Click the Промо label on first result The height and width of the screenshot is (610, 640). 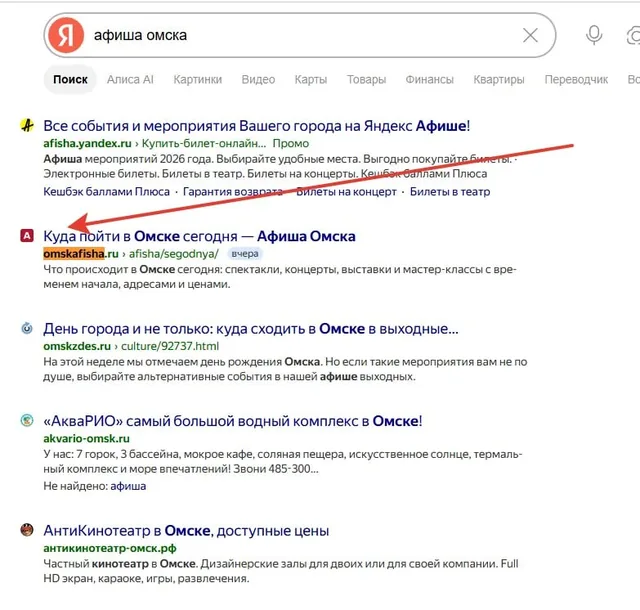[291, 143]
